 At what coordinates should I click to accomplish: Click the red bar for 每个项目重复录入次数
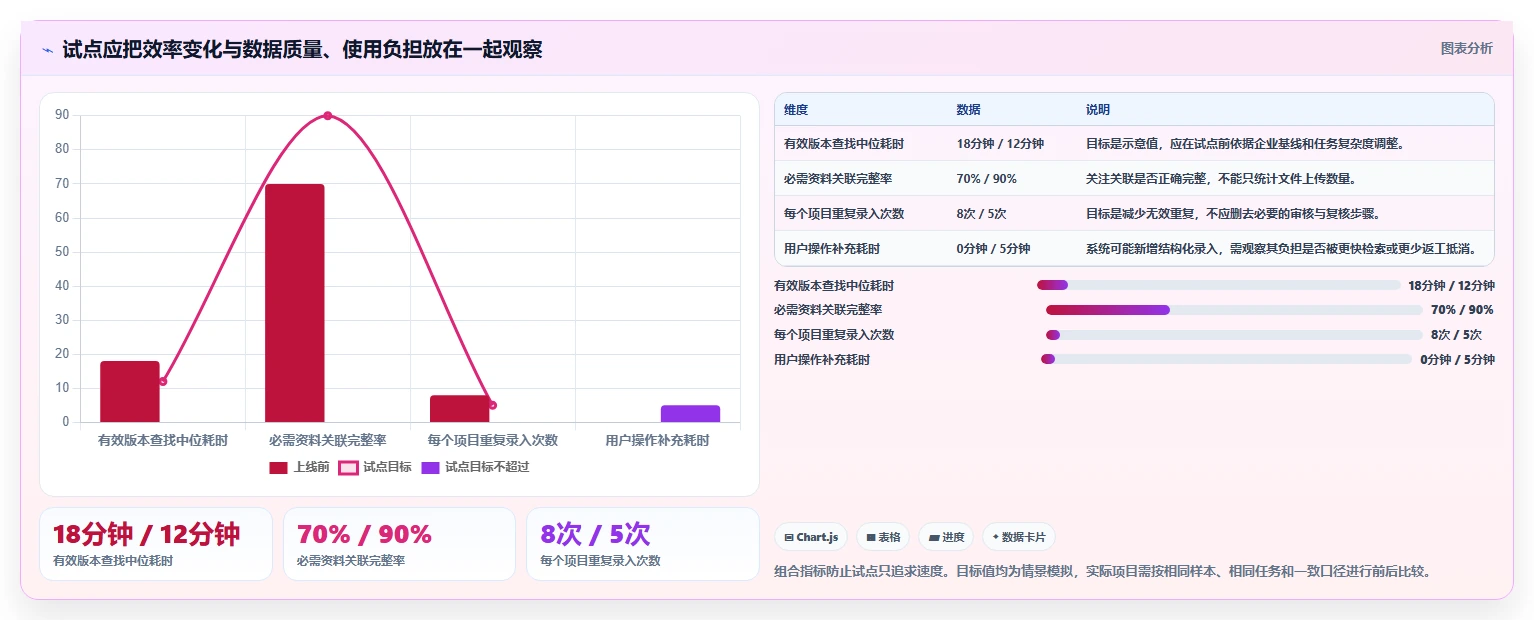click(459, 408)
